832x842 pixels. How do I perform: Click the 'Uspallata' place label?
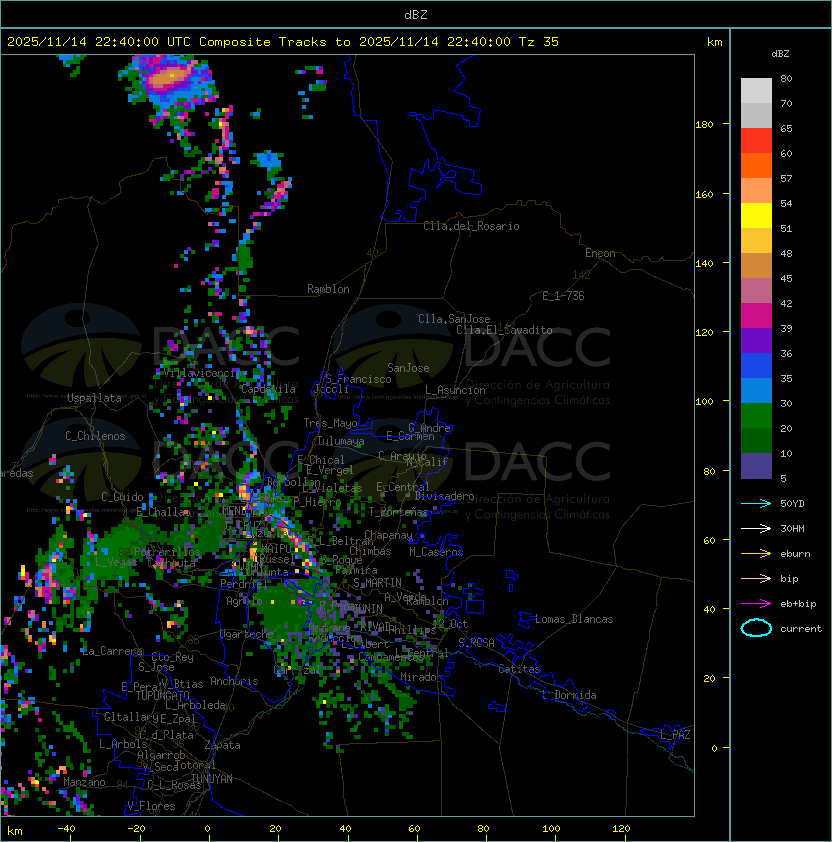[94, 398]
